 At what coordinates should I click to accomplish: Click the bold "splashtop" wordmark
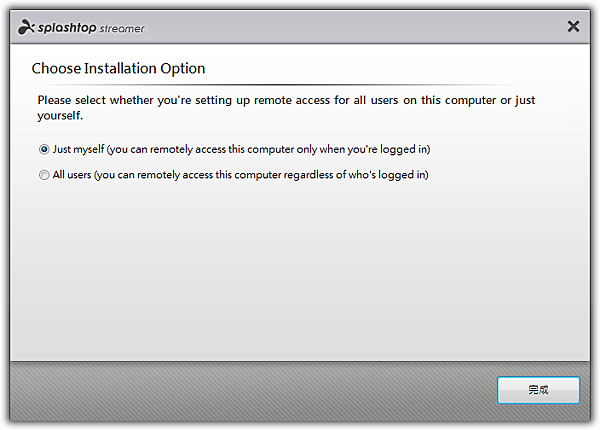tap(67, 28)
